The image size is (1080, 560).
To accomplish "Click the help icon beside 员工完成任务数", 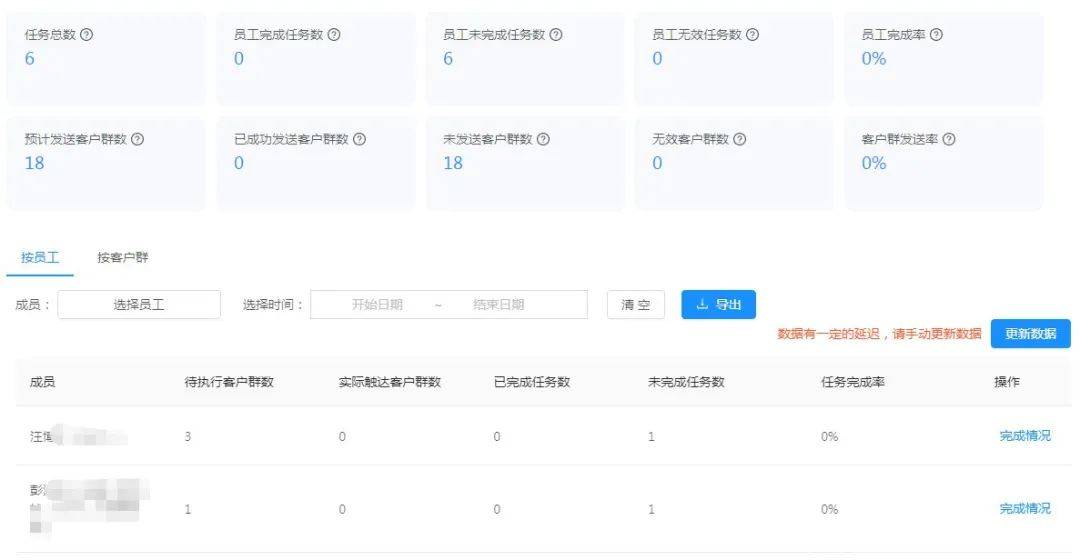I will pyautogui.click(x=334, y=34).
